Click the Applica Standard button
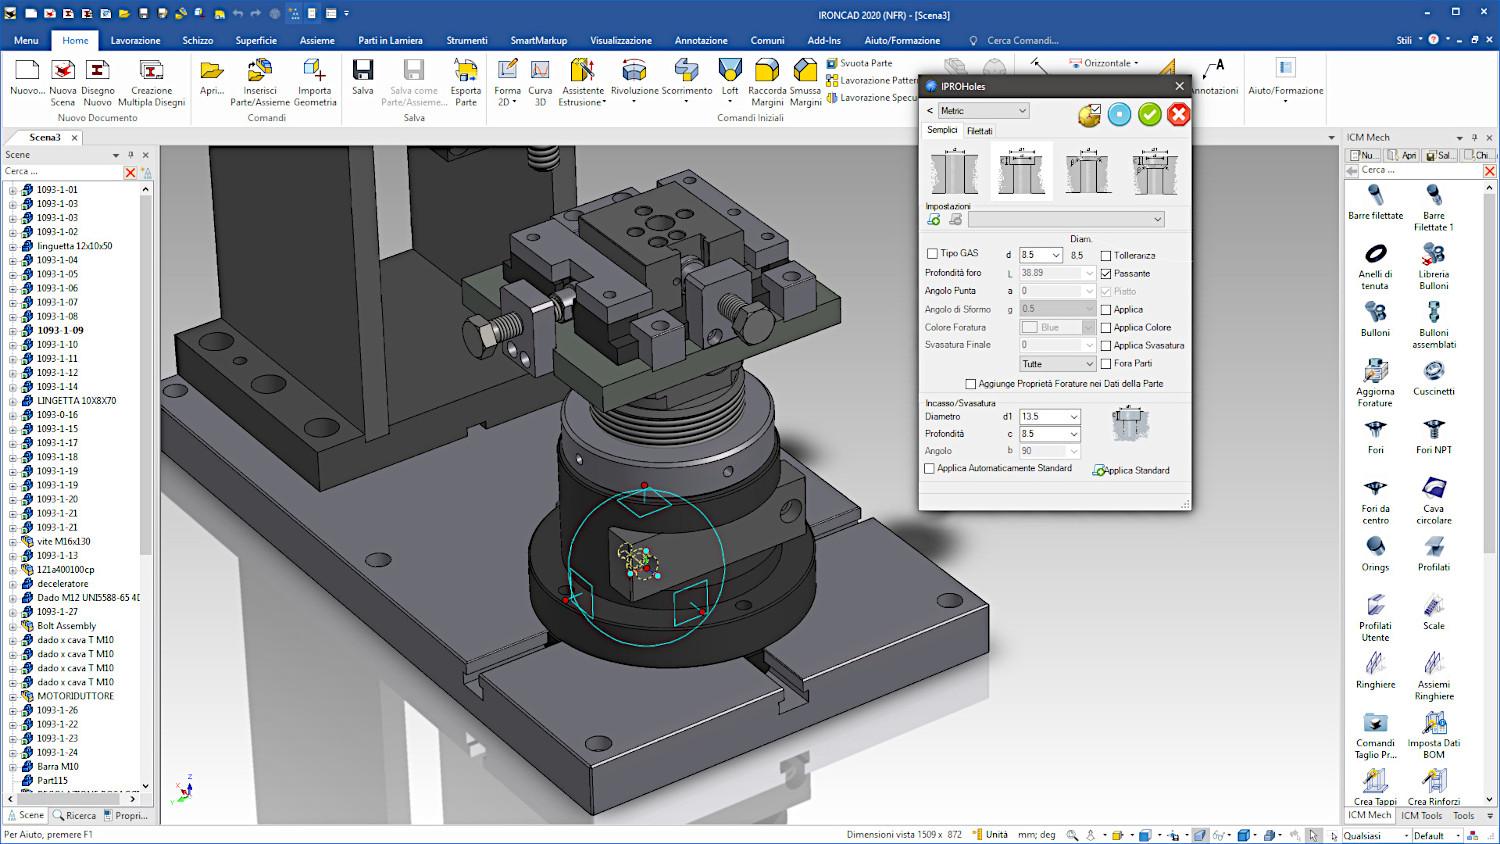This screenshot has height=844, width=1500. pos(1131,470)
